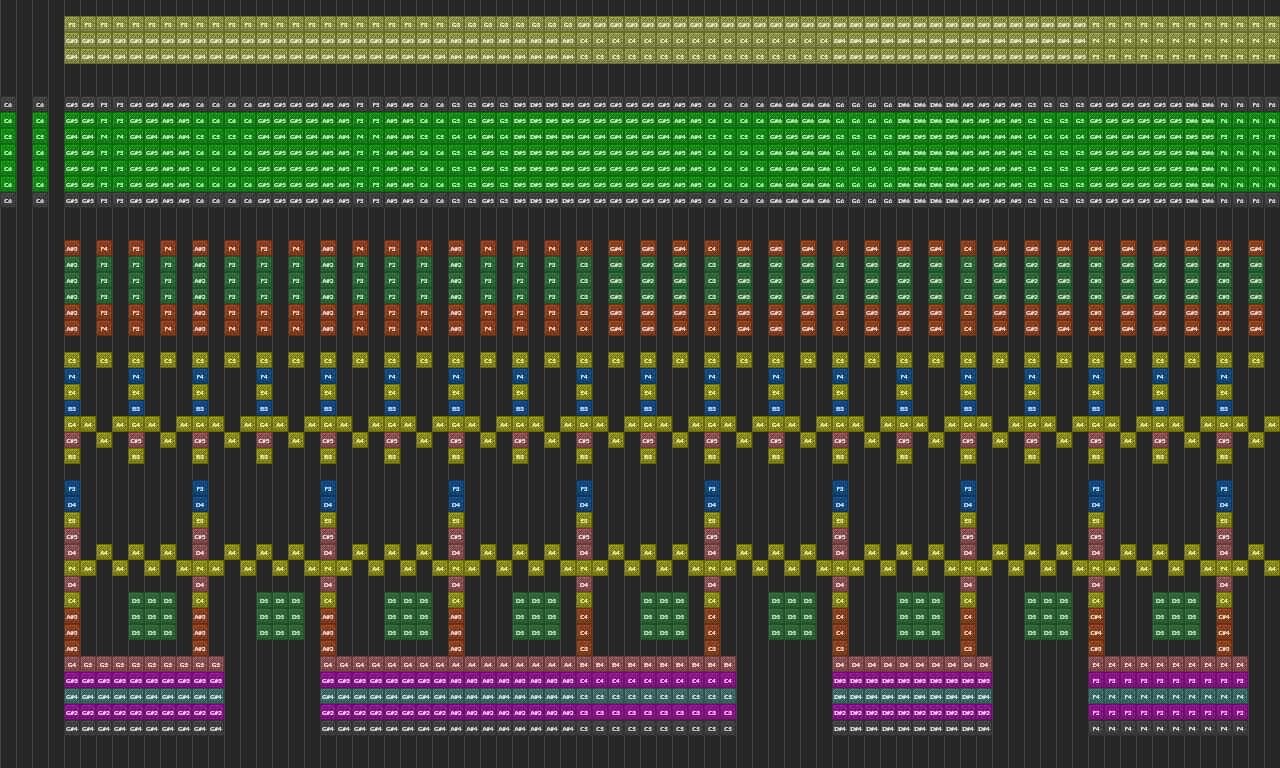The width and height of the screenshot is (1280, 768).
Task: Click the first orange A#3 note block
Action: (72, 248)
